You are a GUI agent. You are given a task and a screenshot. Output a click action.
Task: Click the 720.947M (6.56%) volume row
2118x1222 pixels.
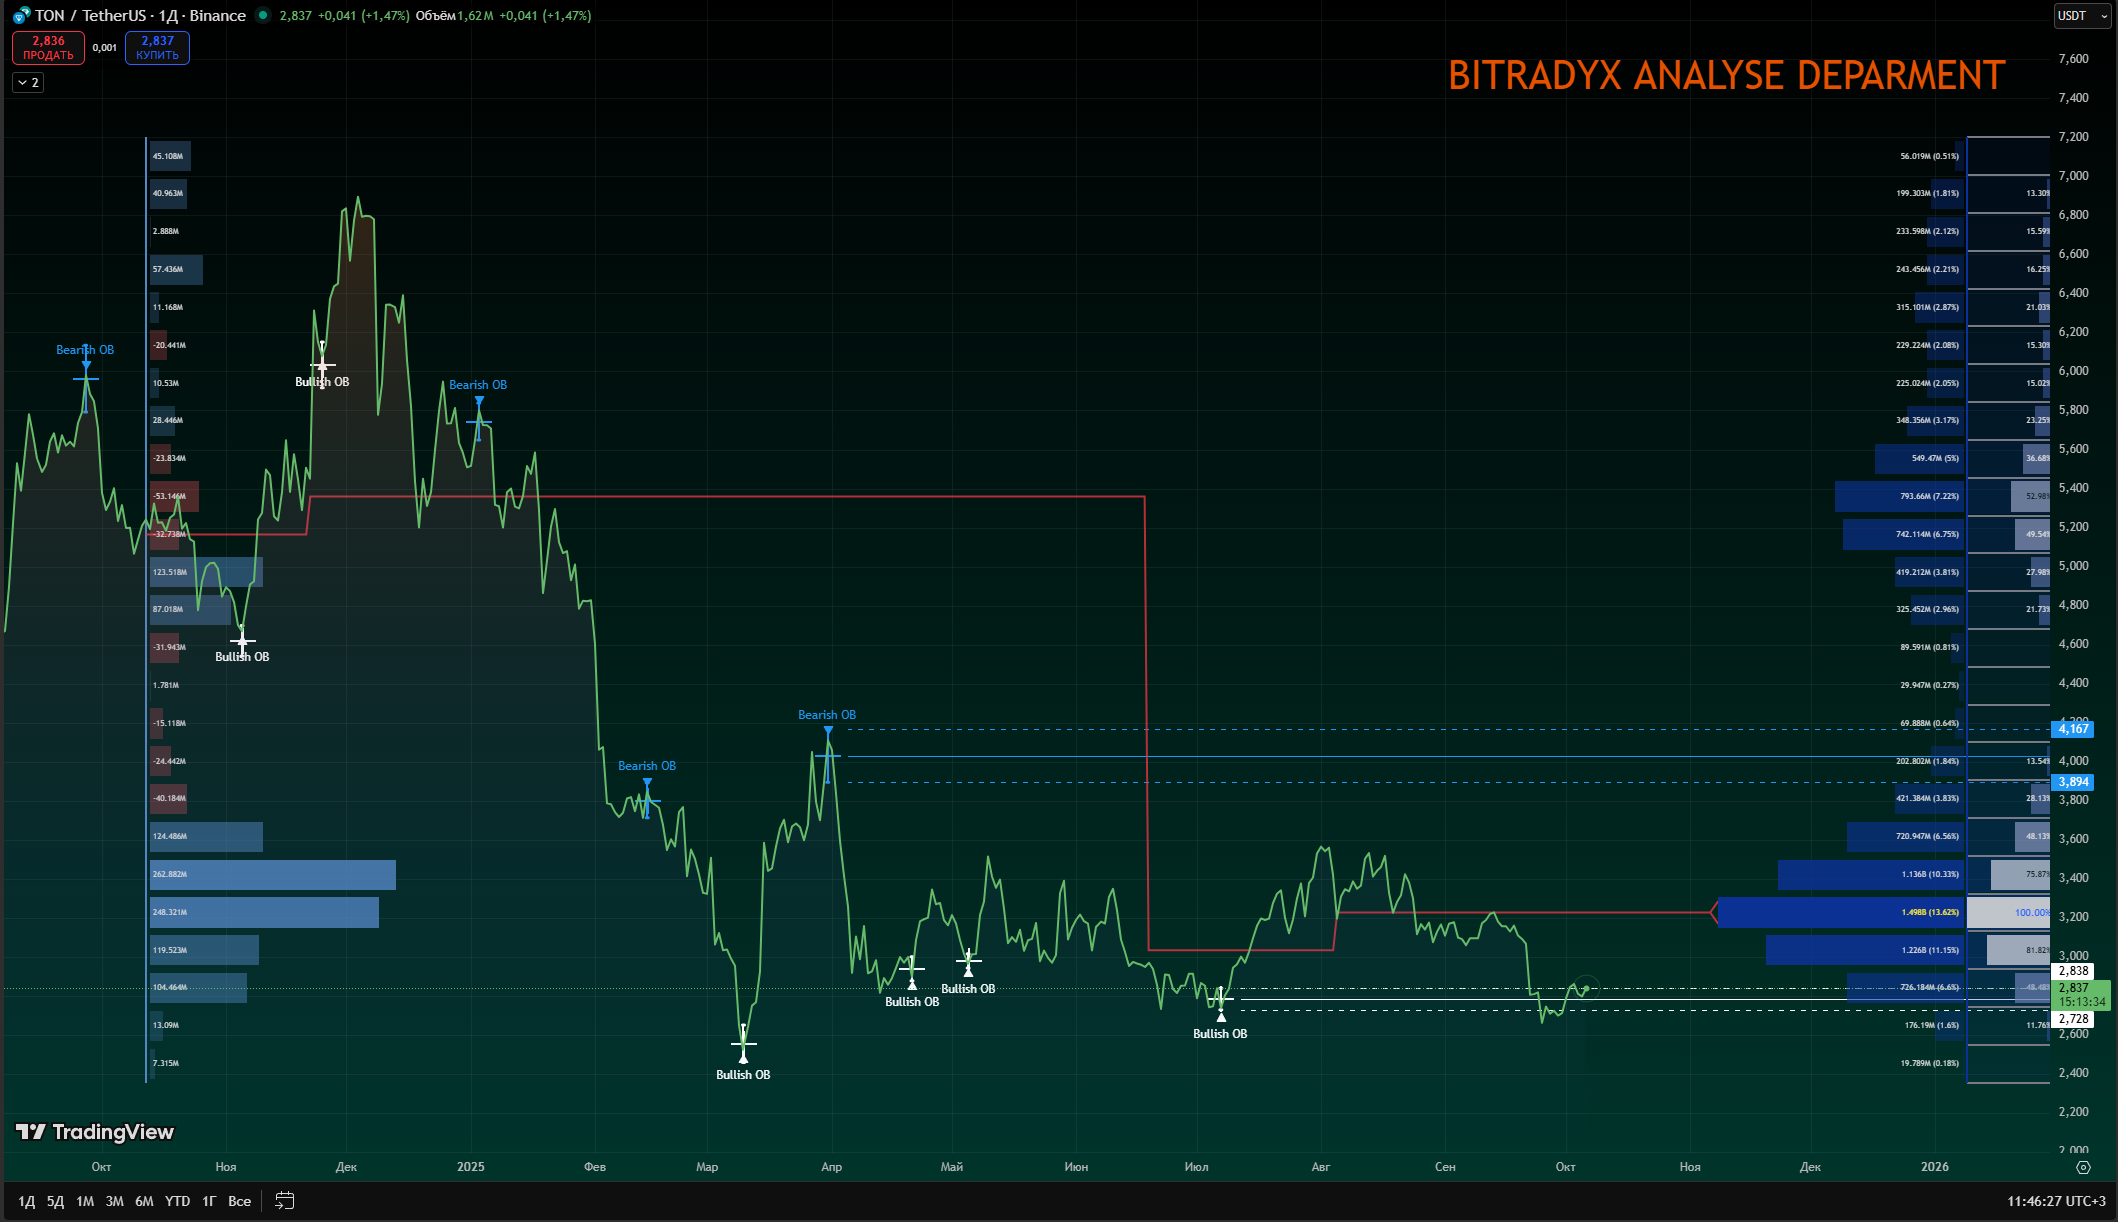[x=1906, y=837]
